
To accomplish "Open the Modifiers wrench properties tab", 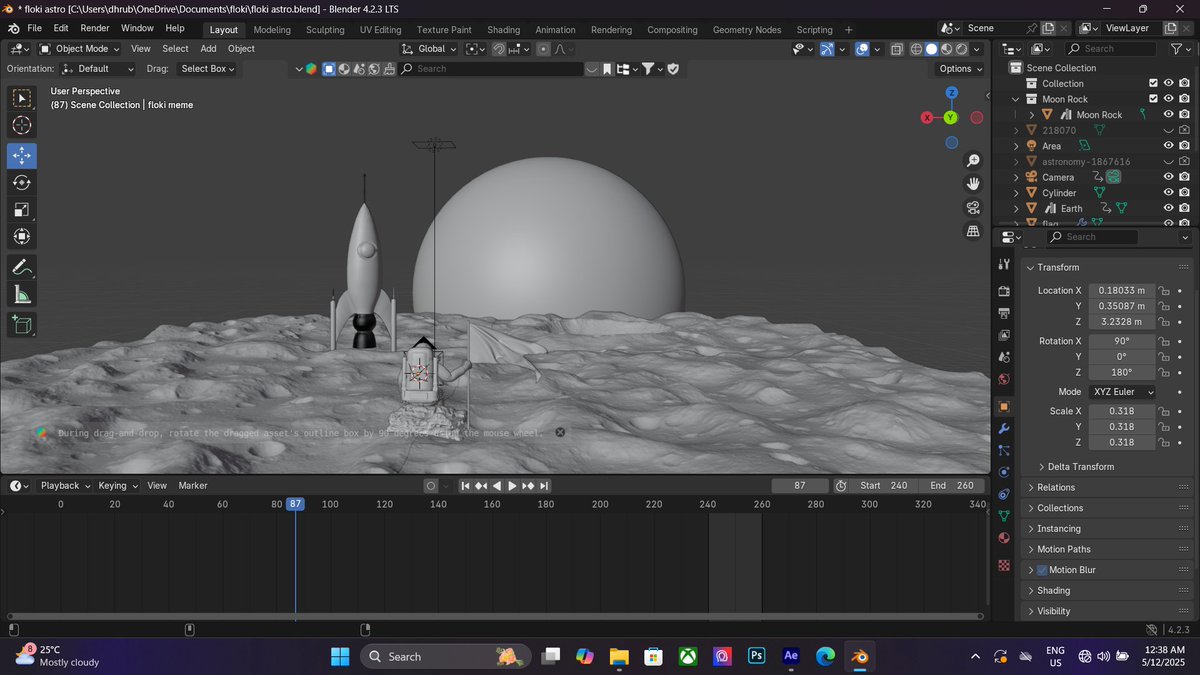I will point(1004,428).
